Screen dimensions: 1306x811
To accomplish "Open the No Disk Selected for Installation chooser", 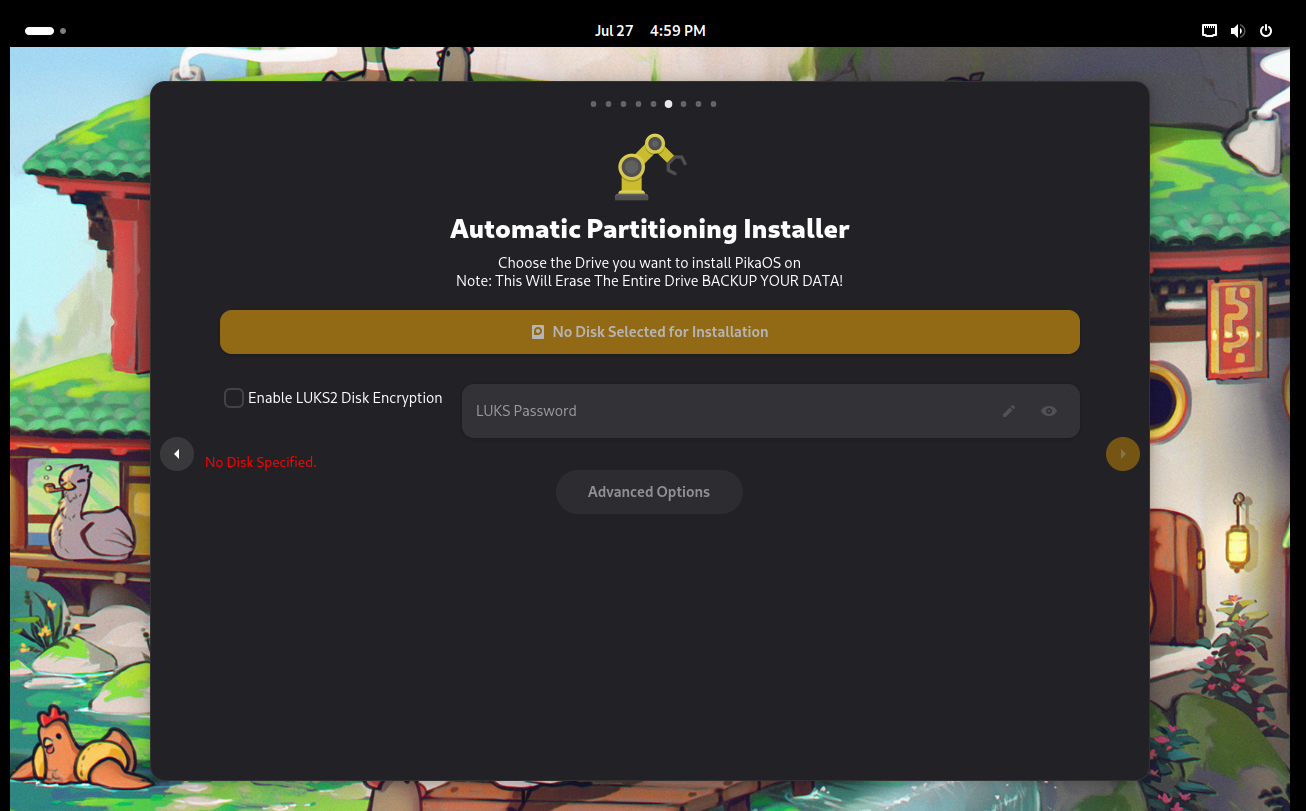I will click(x=650, y=332).
